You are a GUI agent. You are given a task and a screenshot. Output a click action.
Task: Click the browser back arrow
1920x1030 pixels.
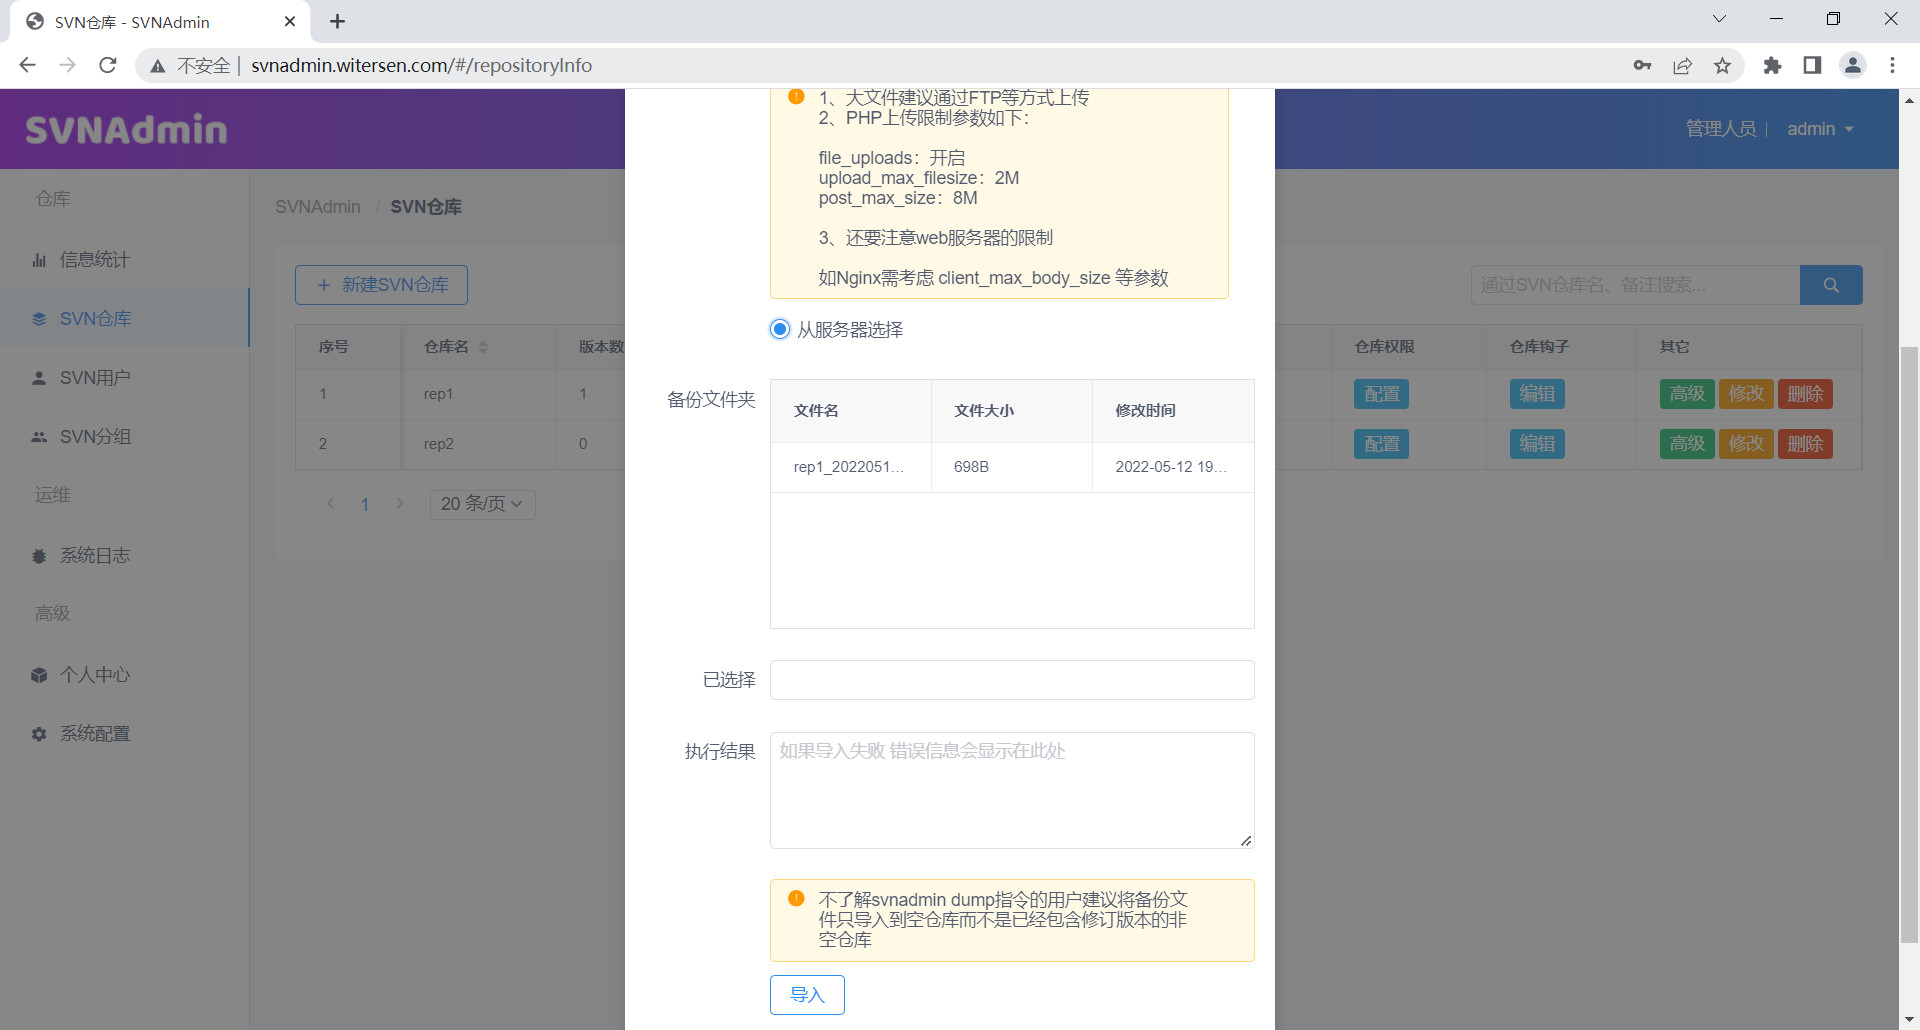pyautogui.click(x=27, y=65)
